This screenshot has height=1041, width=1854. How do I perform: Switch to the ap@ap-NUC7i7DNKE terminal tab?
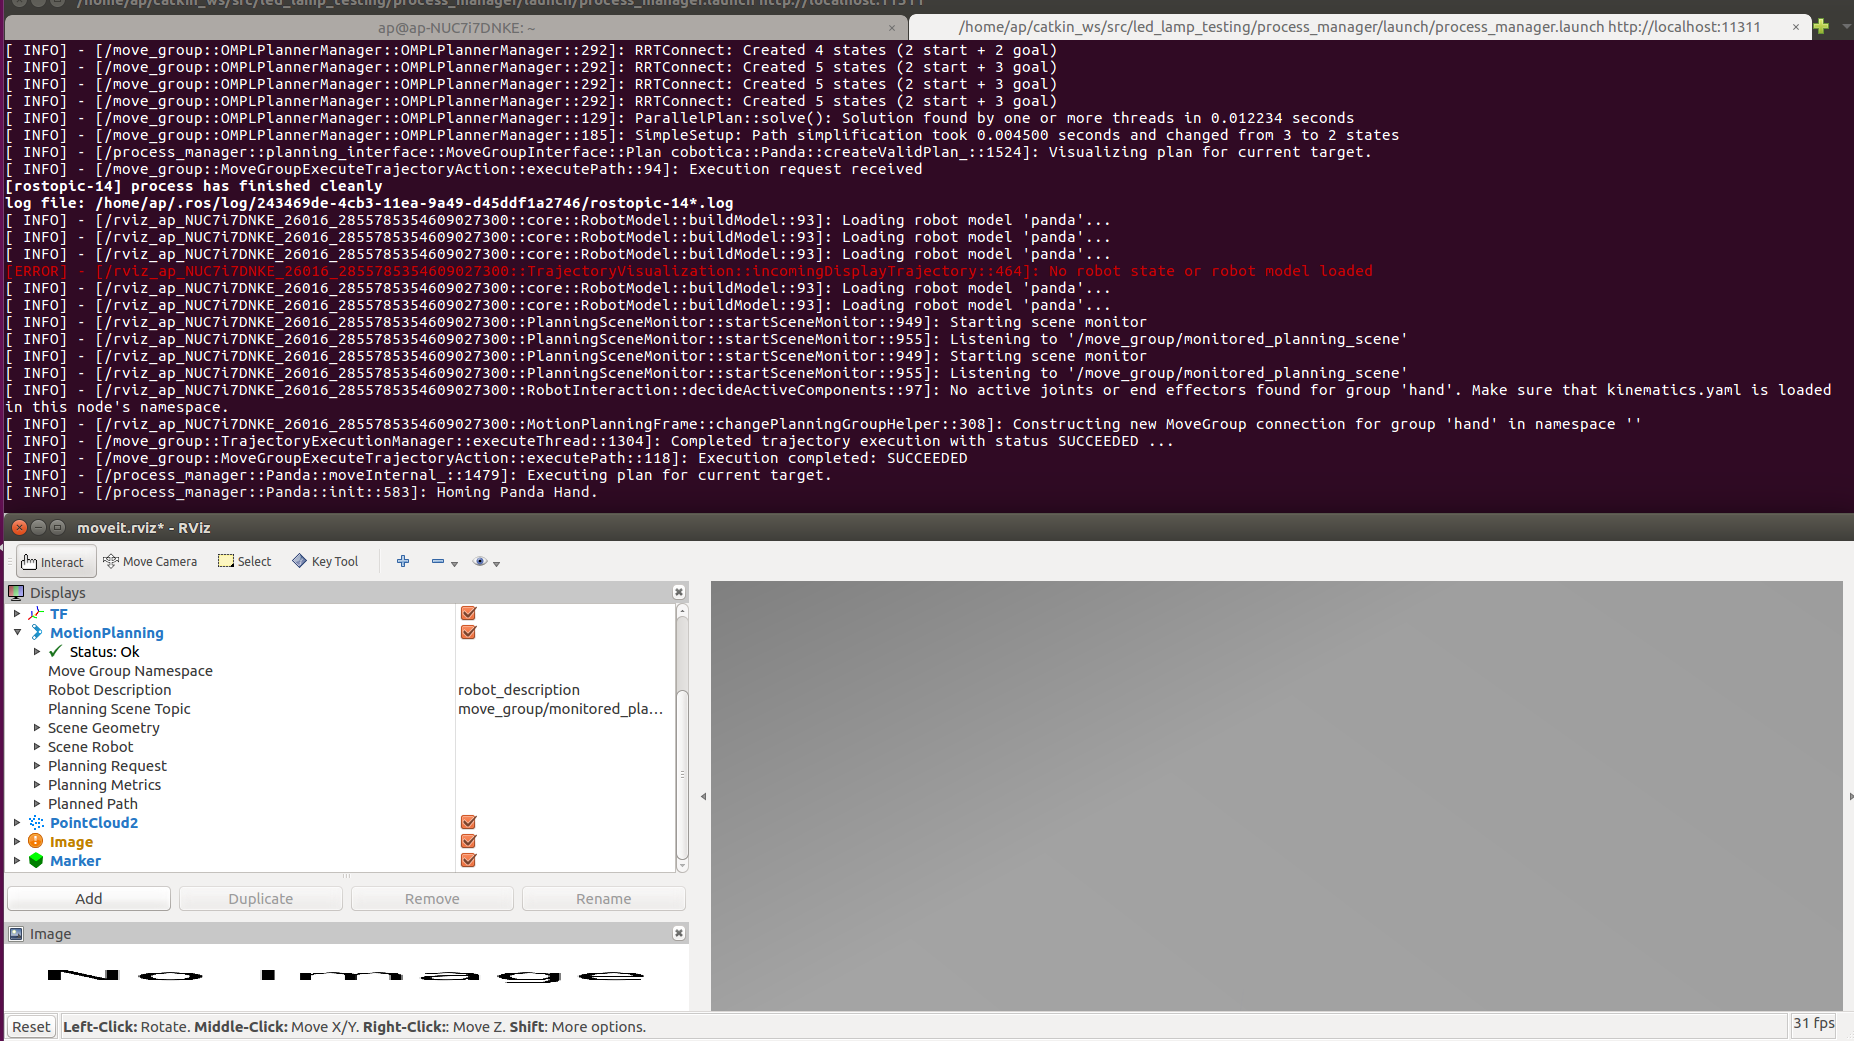click(455, 27)
